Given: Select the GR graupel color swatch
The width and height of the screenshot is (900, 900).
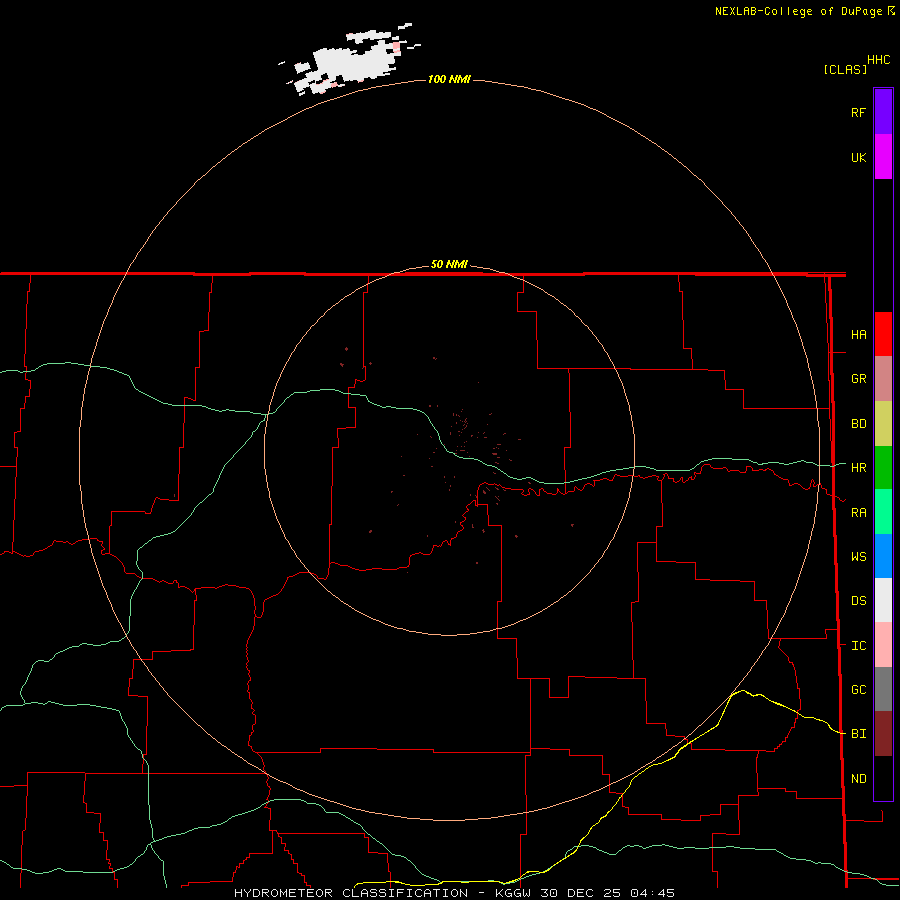Looking at the screenshot, I should [x=883, y=379].
